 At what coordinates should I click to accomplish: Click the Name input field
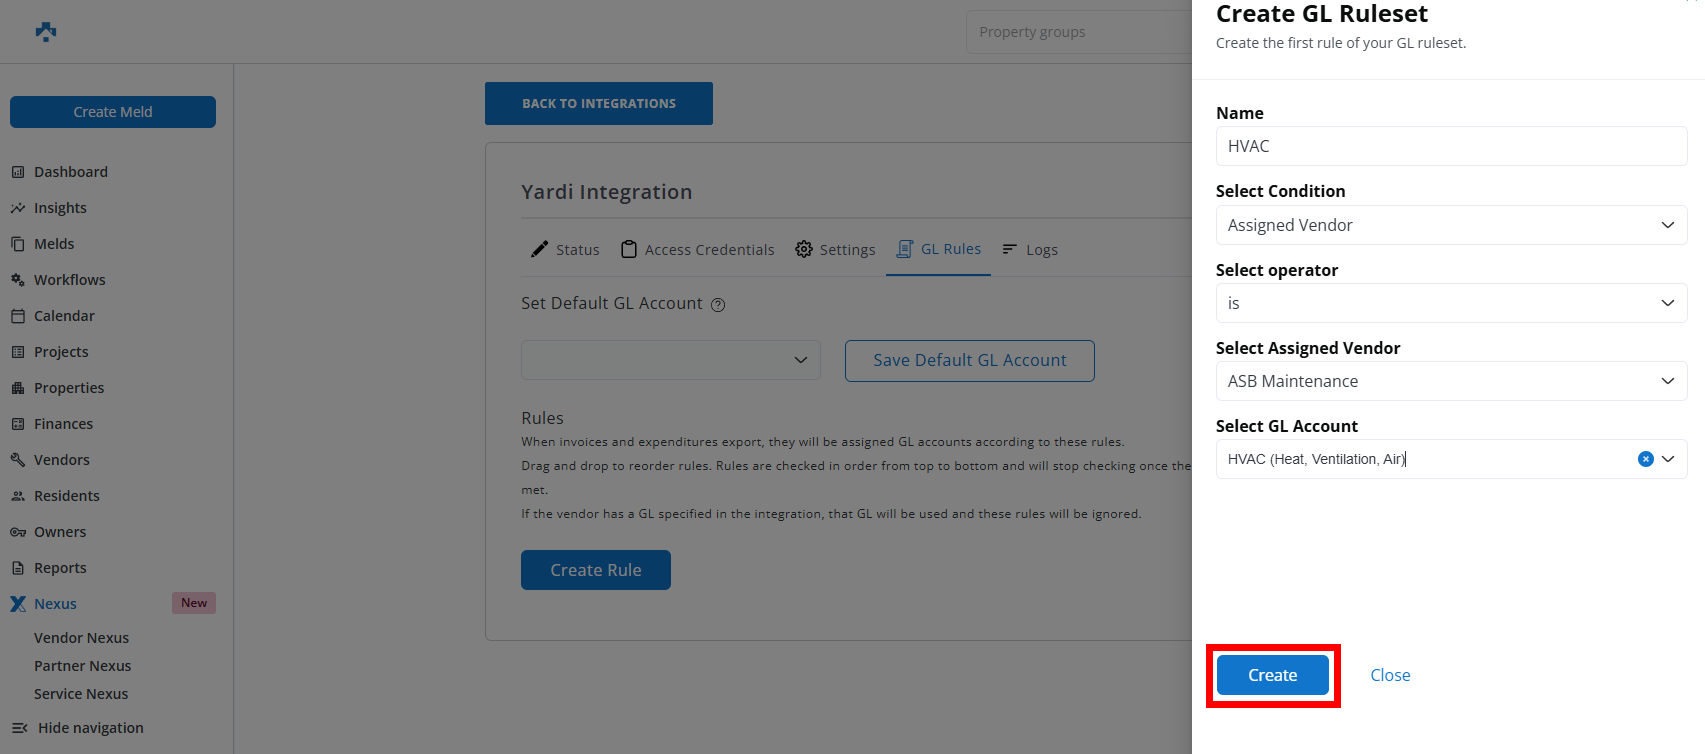(1450, 146)
